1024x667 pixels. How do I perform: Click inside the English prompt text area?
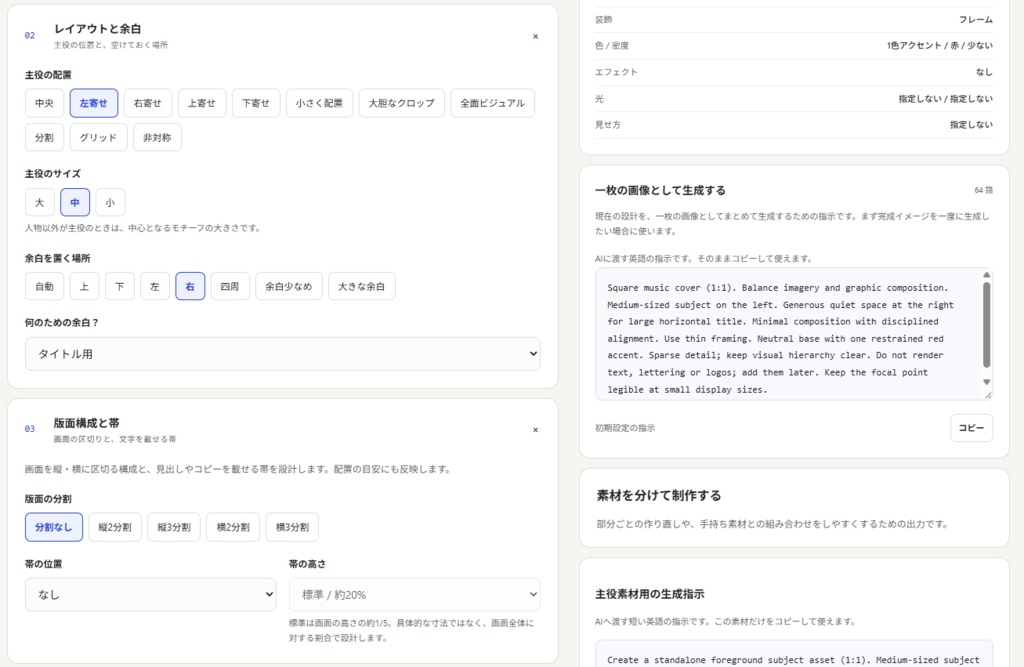click(x=788, y=334)
